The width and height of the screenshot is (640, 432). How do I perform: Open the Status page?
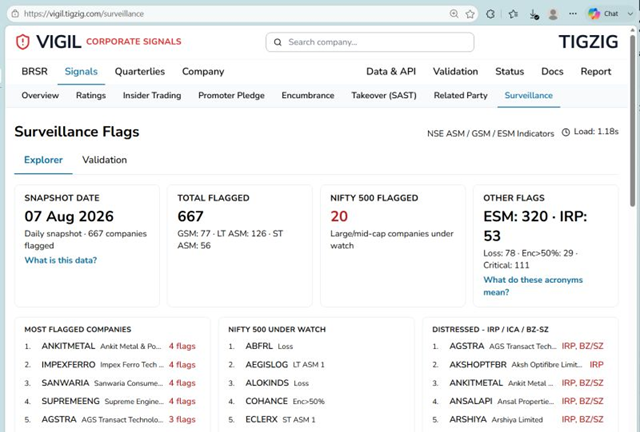coord(509,71)
